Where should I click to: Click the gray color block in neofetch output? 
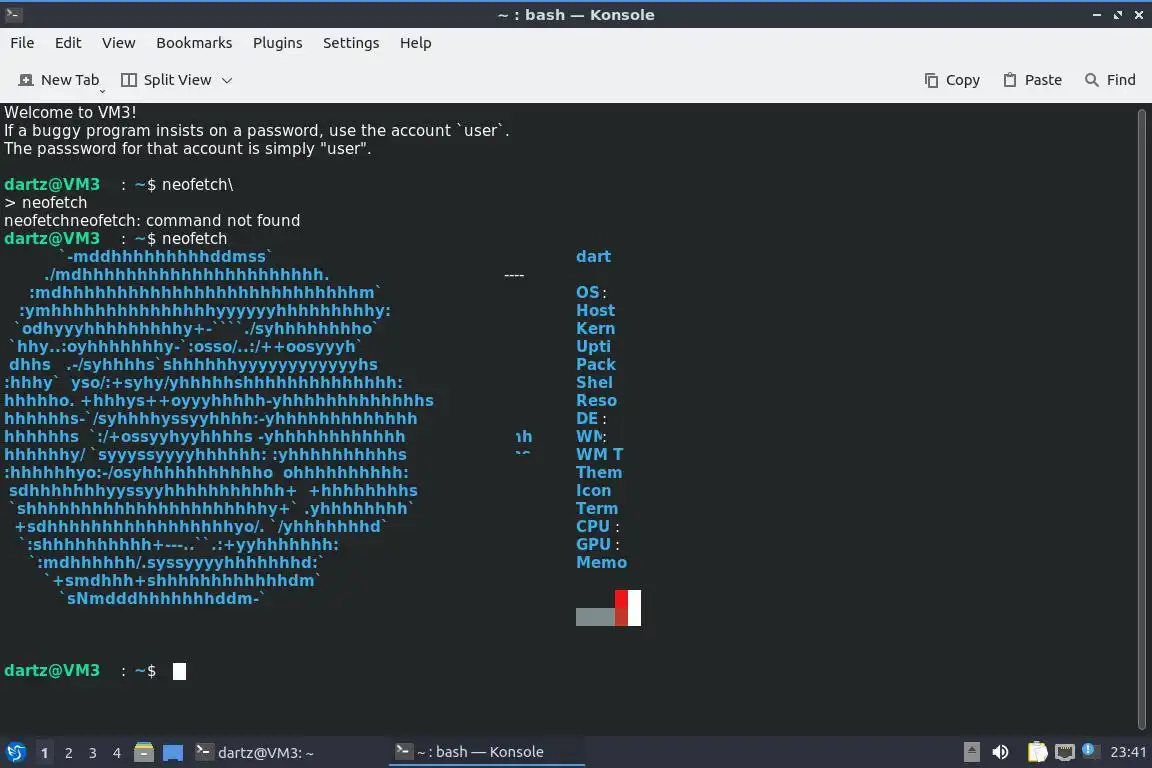pos(595,617)
